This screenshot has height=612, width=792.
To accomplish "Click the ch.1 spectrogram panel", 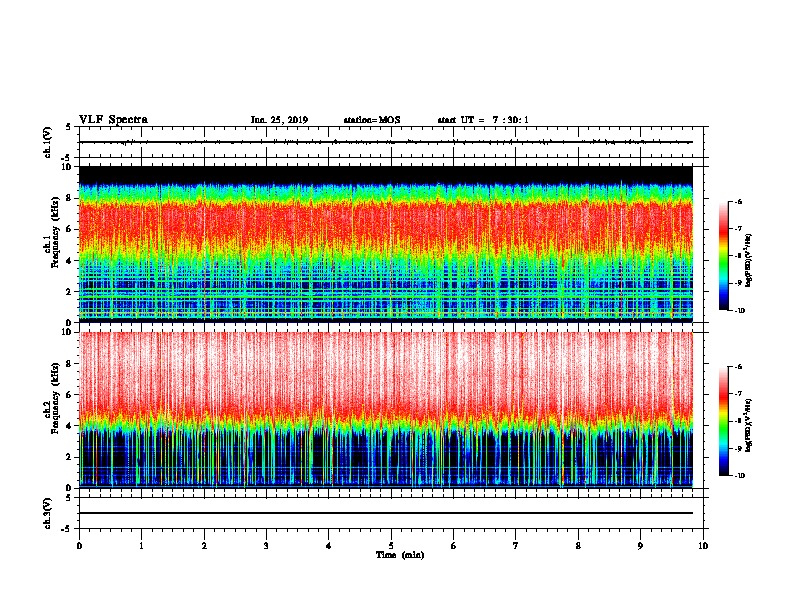I will pyautogui.click(x=386, y=244).
